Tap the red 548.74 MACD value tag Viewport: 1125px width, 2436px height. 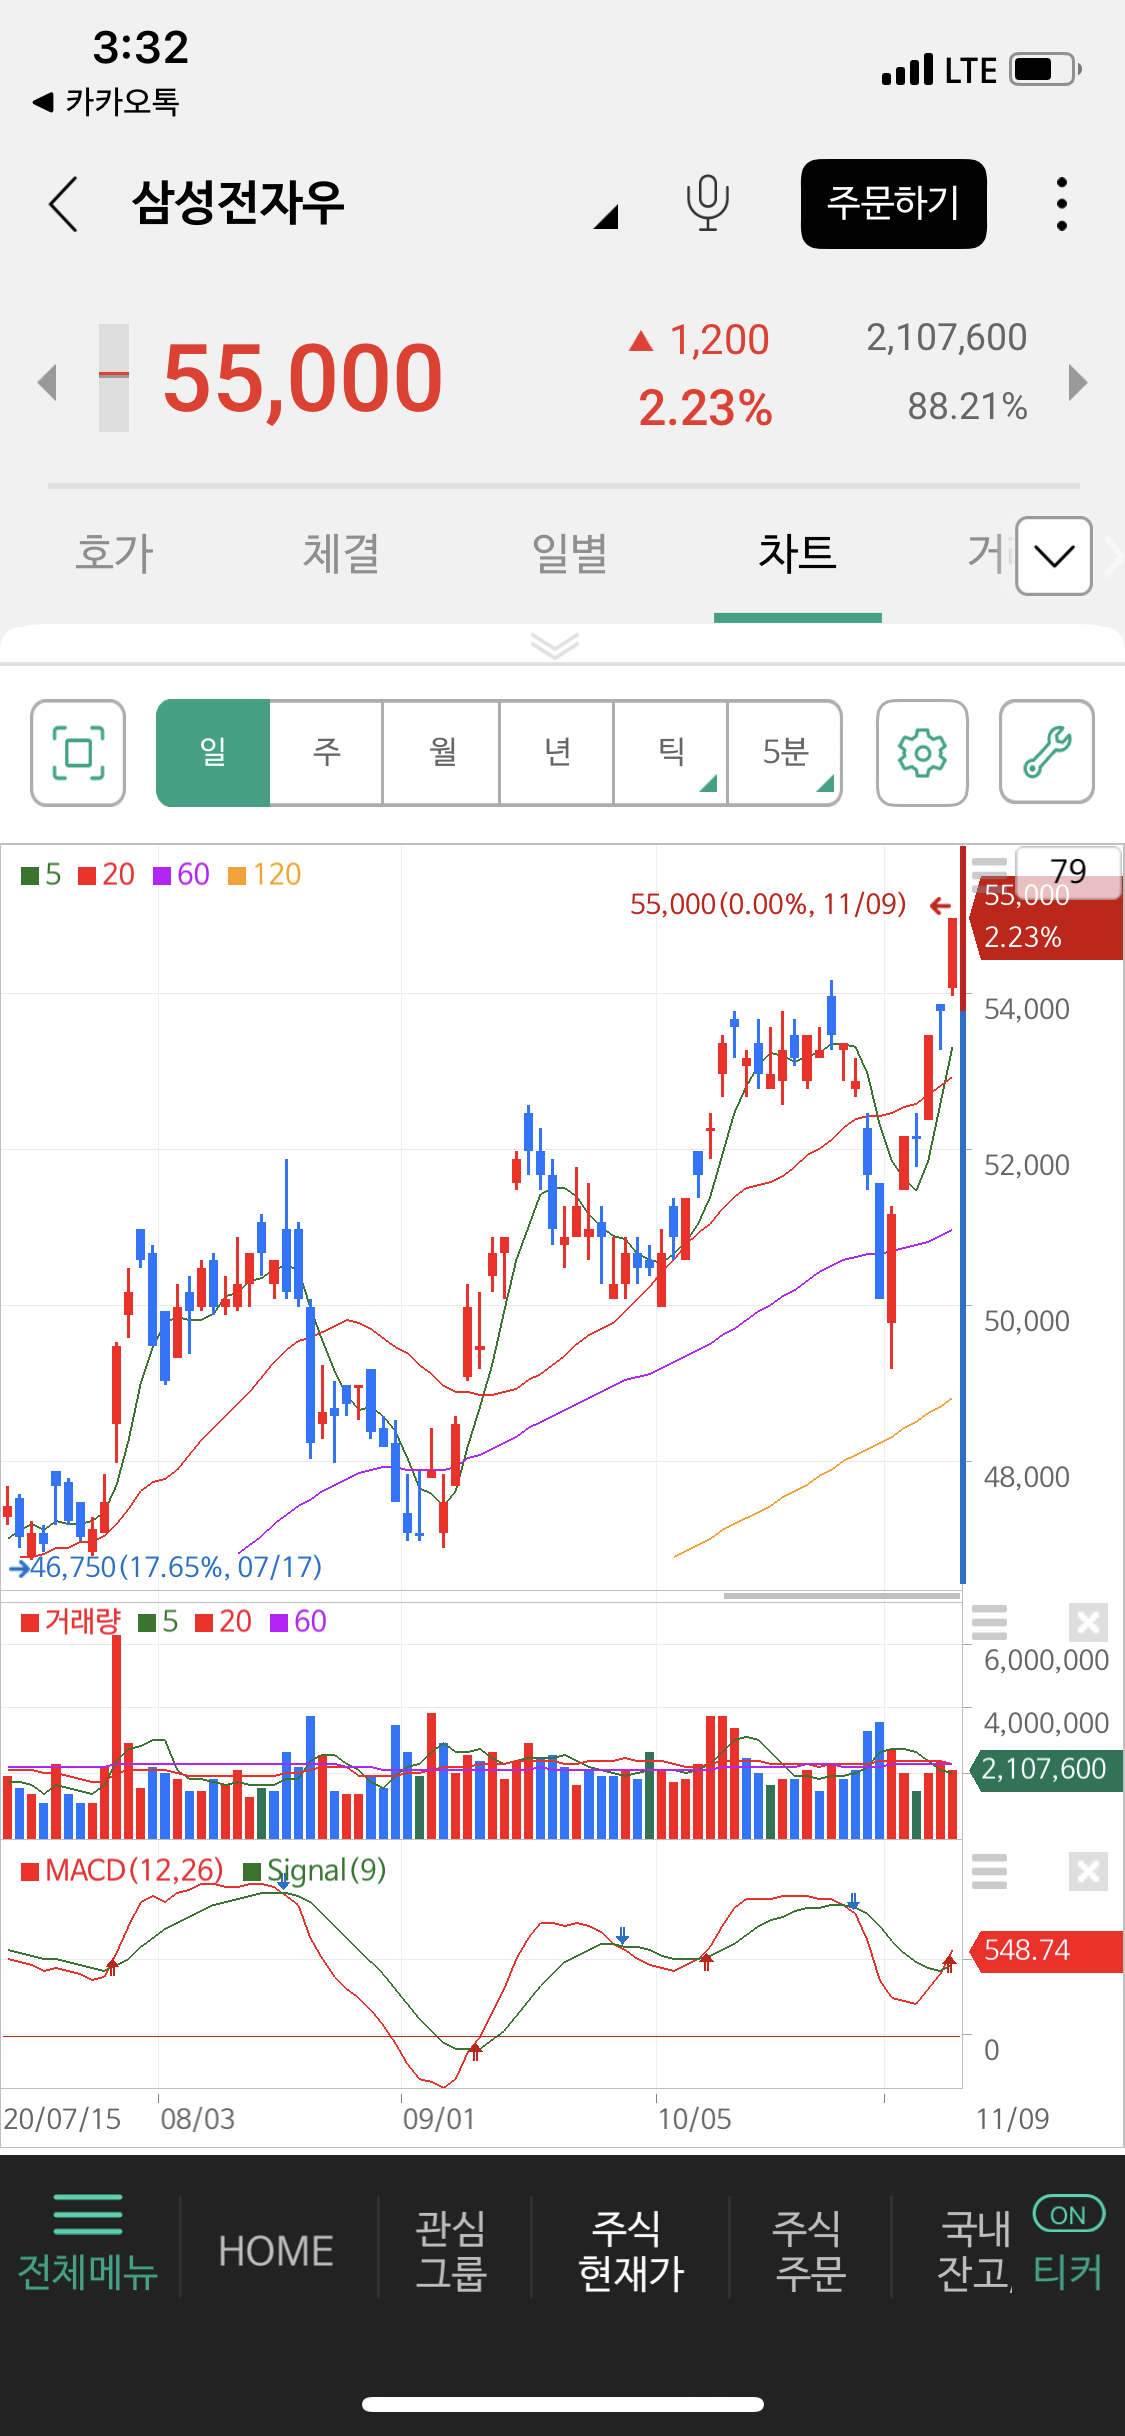(x=1046, y=1950)
